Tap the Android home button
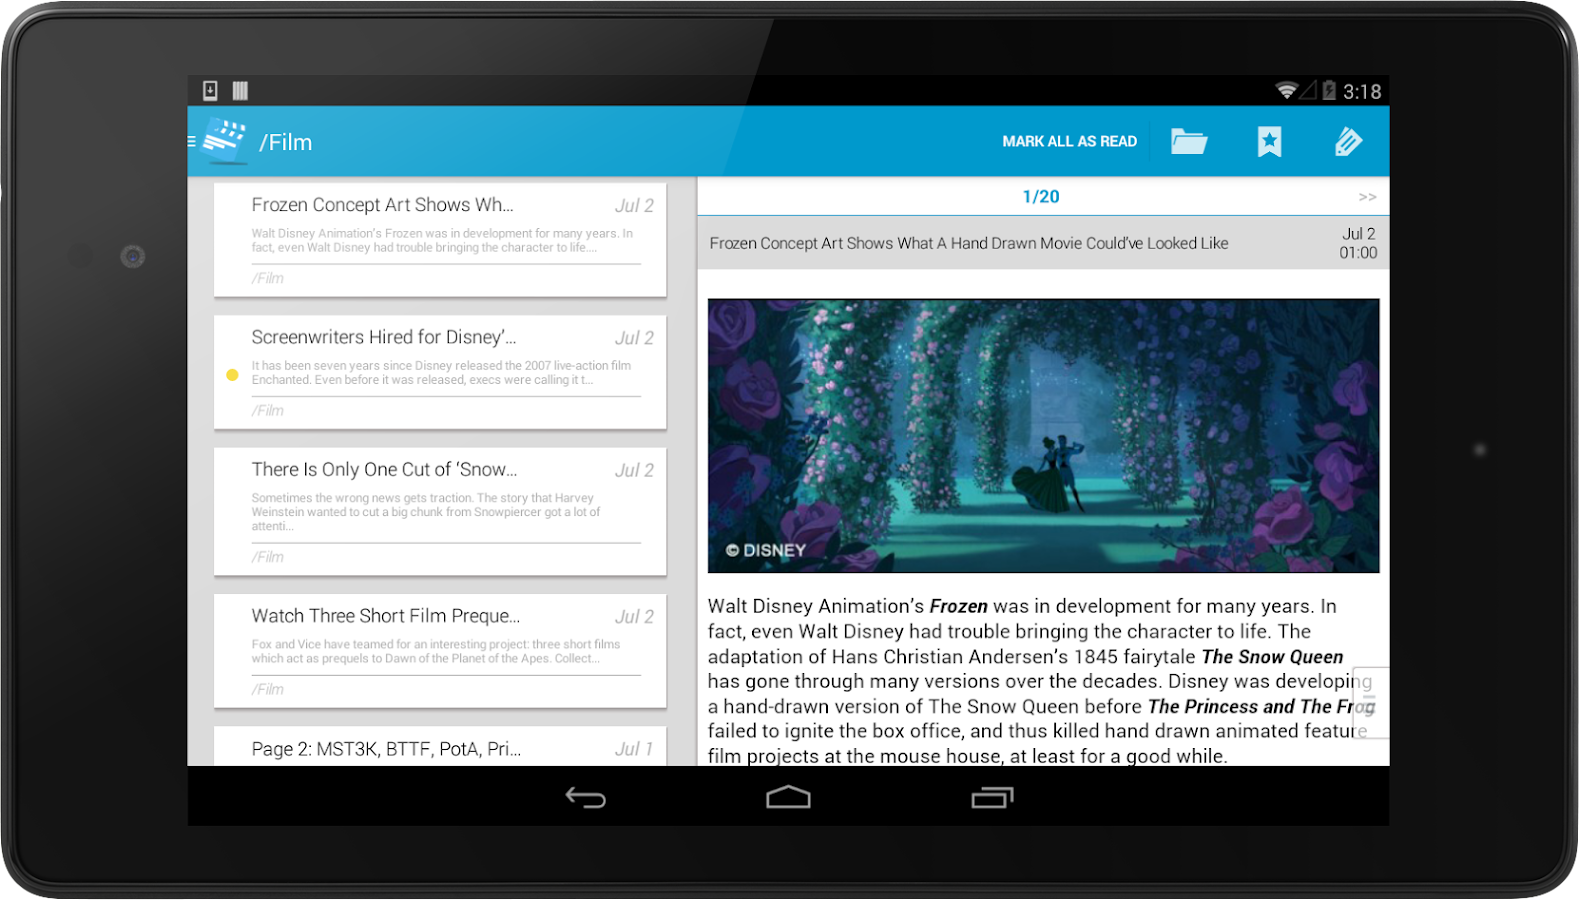 pos(788,797)
